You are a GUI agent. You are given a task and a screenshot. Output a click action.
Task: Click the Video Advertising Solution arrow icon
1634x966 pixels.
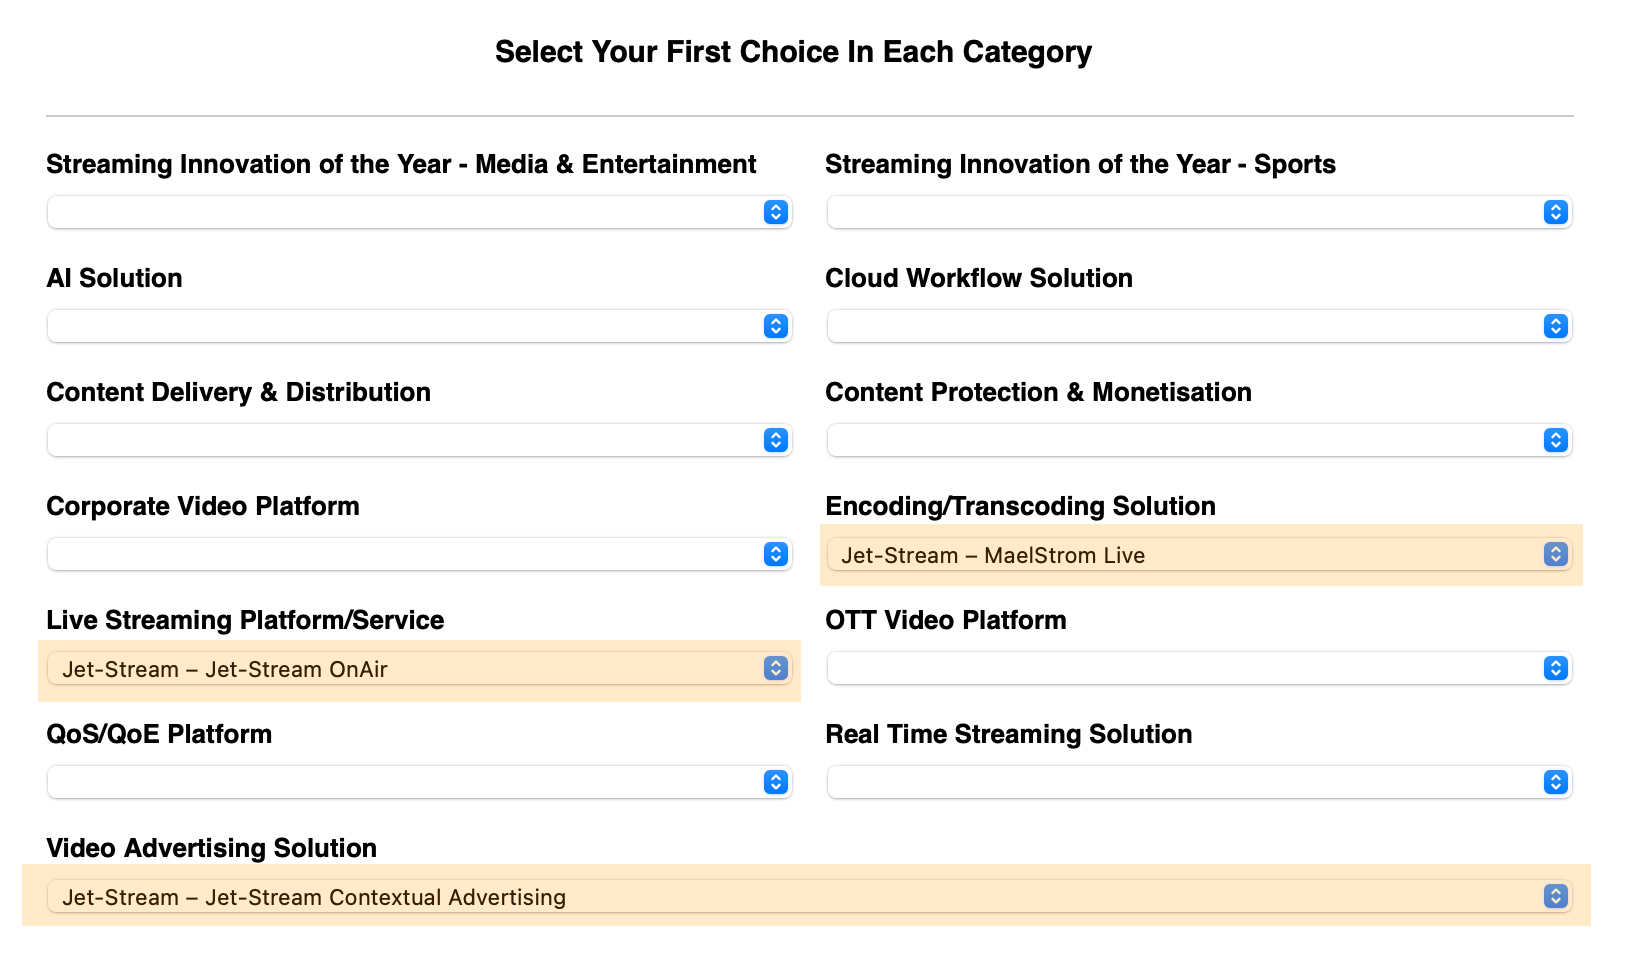(x=1555, y=896)
